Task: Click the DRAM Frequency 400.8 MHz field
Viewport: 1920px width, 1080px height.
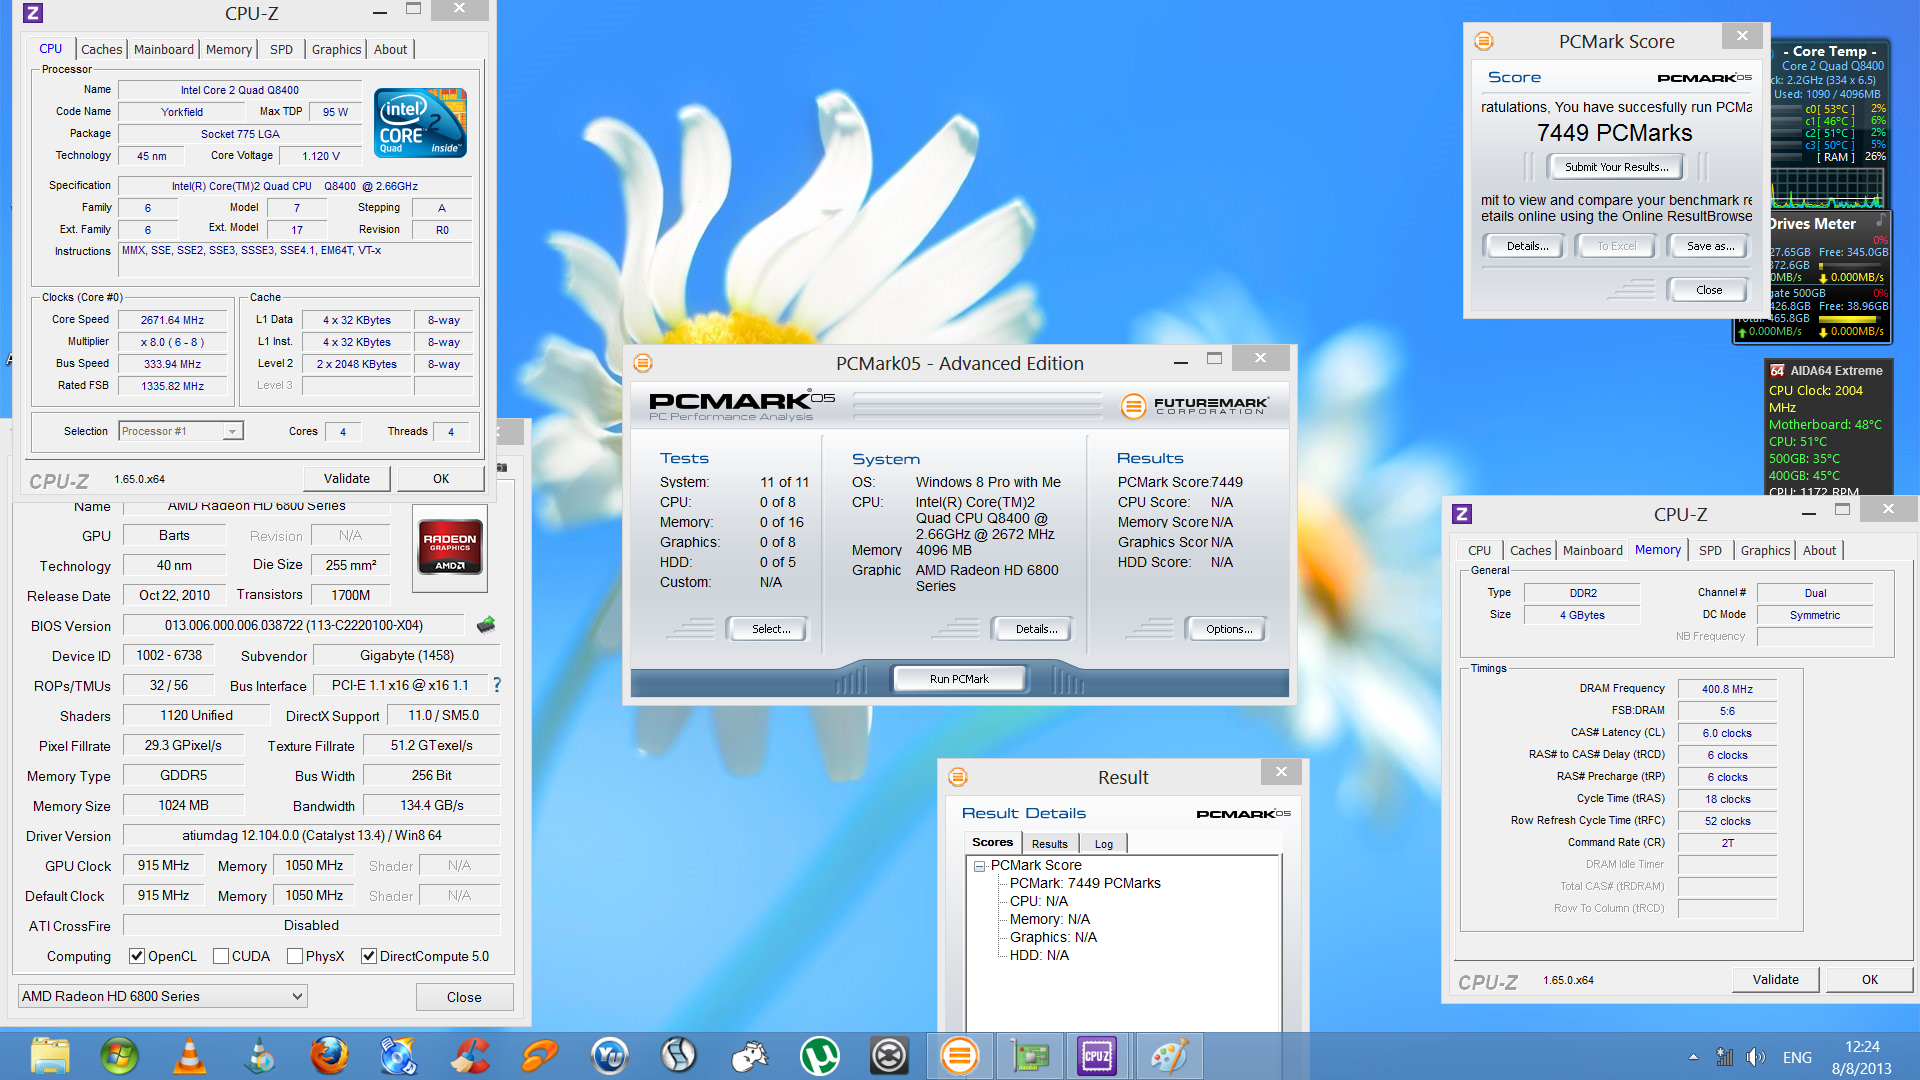Action: [1727, 689]
